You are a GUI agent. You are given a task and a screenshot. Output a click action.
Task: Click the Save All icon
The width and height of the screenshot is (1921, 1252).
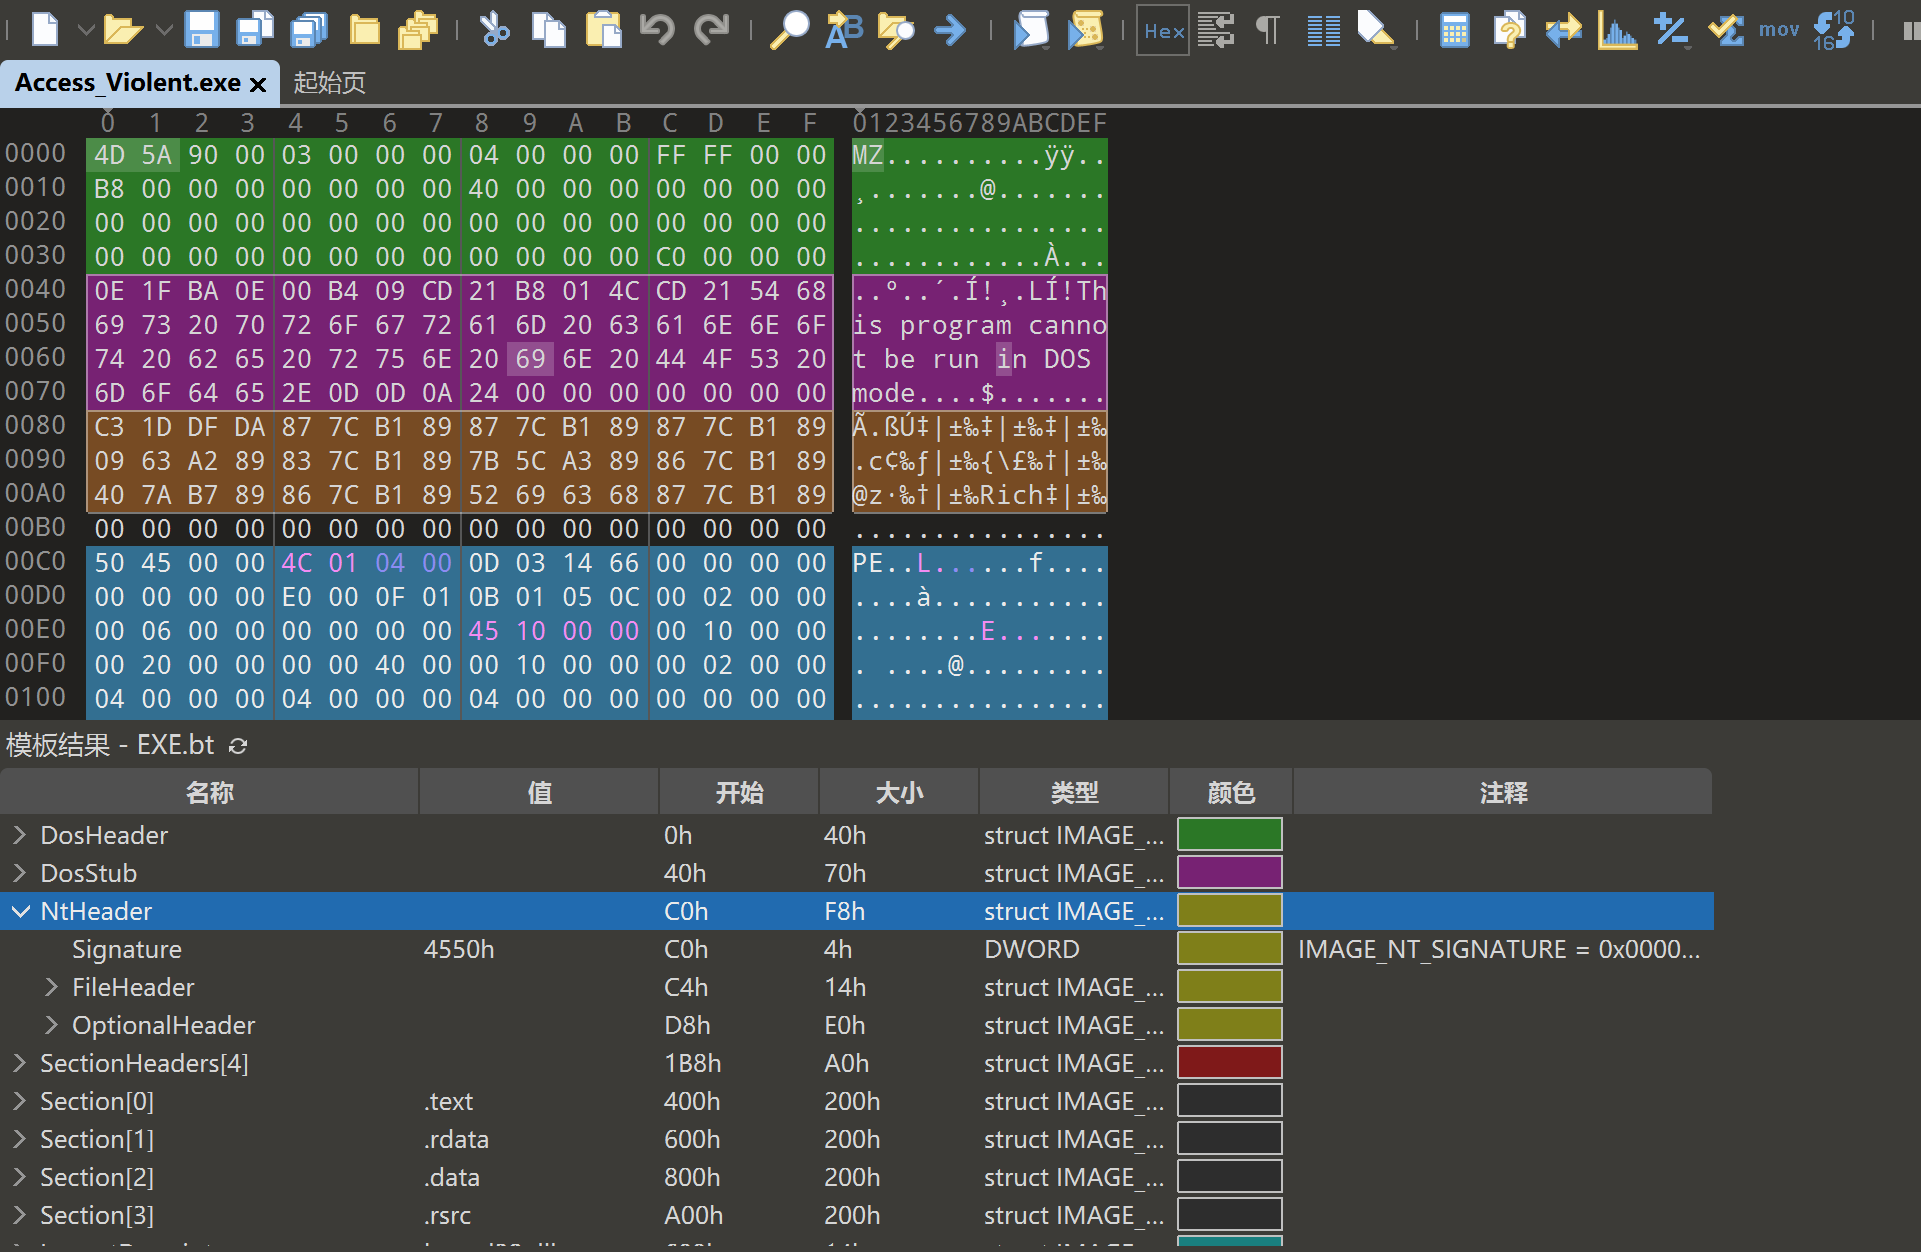coord(309,30)
